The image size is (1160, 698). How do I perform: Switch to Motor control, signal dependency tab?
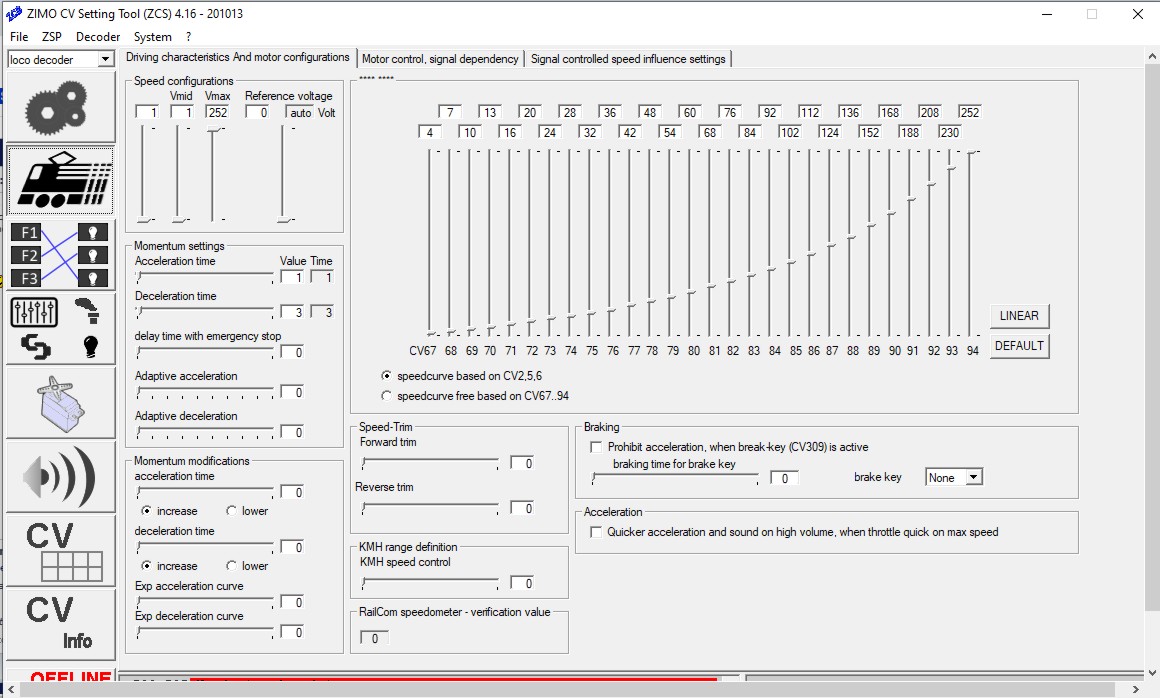click(440, 59)
